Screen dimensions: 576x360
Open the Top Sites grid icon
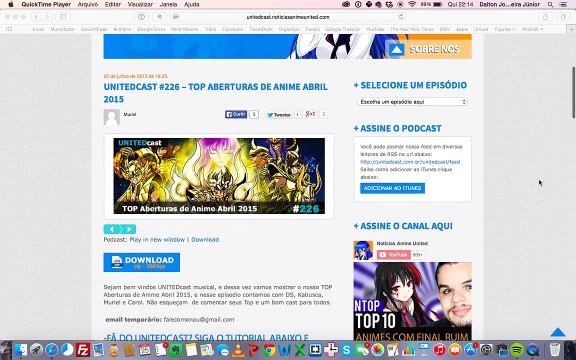[x=9, y=29]
